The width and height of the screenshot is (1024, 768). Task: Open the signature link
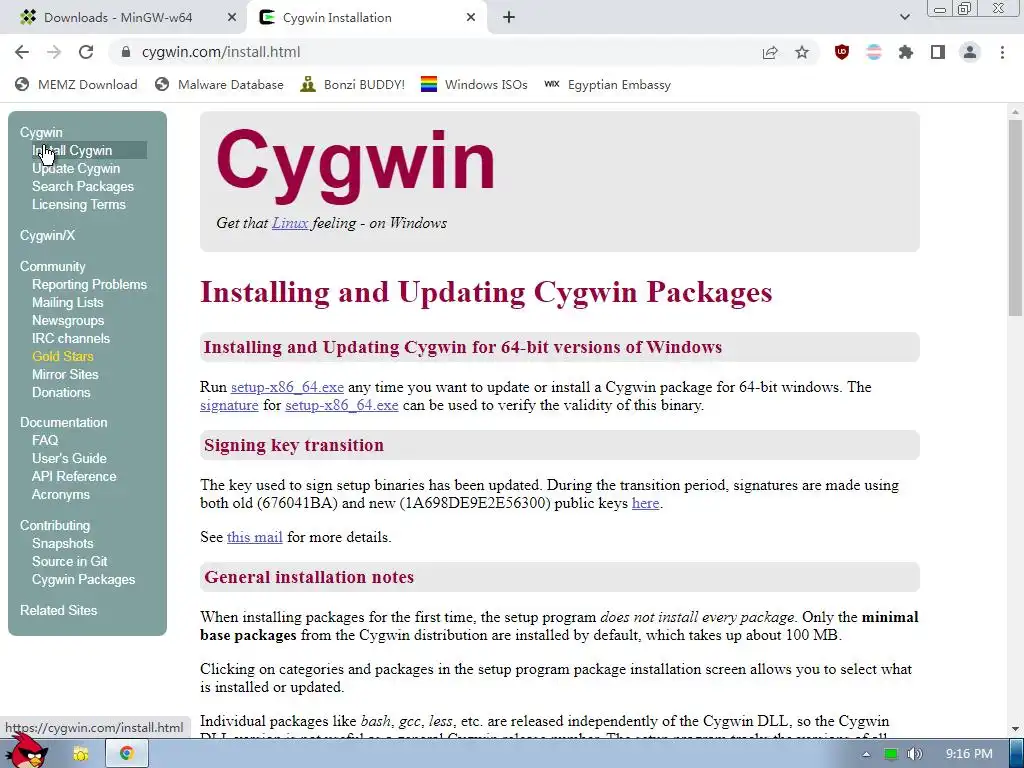tap(229, 406)
